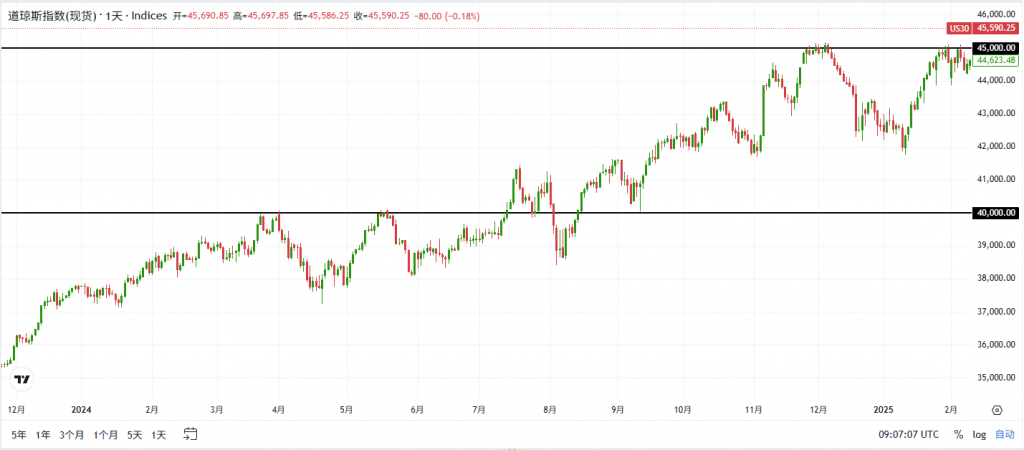Select the 5年 time range

(x=19, y=434)
